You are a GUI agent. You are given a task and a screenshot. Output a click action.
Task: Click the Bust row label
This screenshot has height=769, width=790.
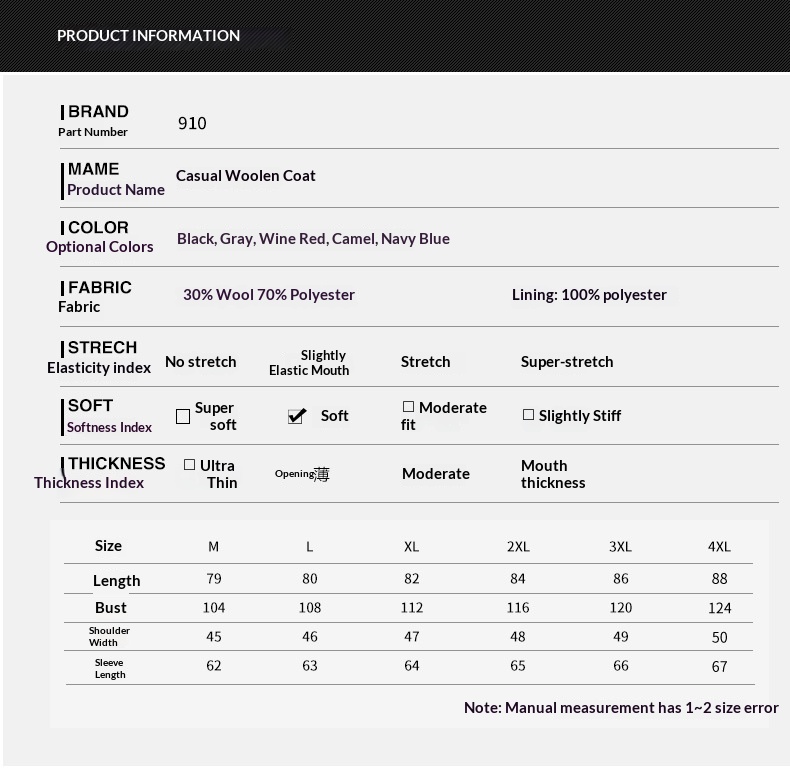pos(111,608)
